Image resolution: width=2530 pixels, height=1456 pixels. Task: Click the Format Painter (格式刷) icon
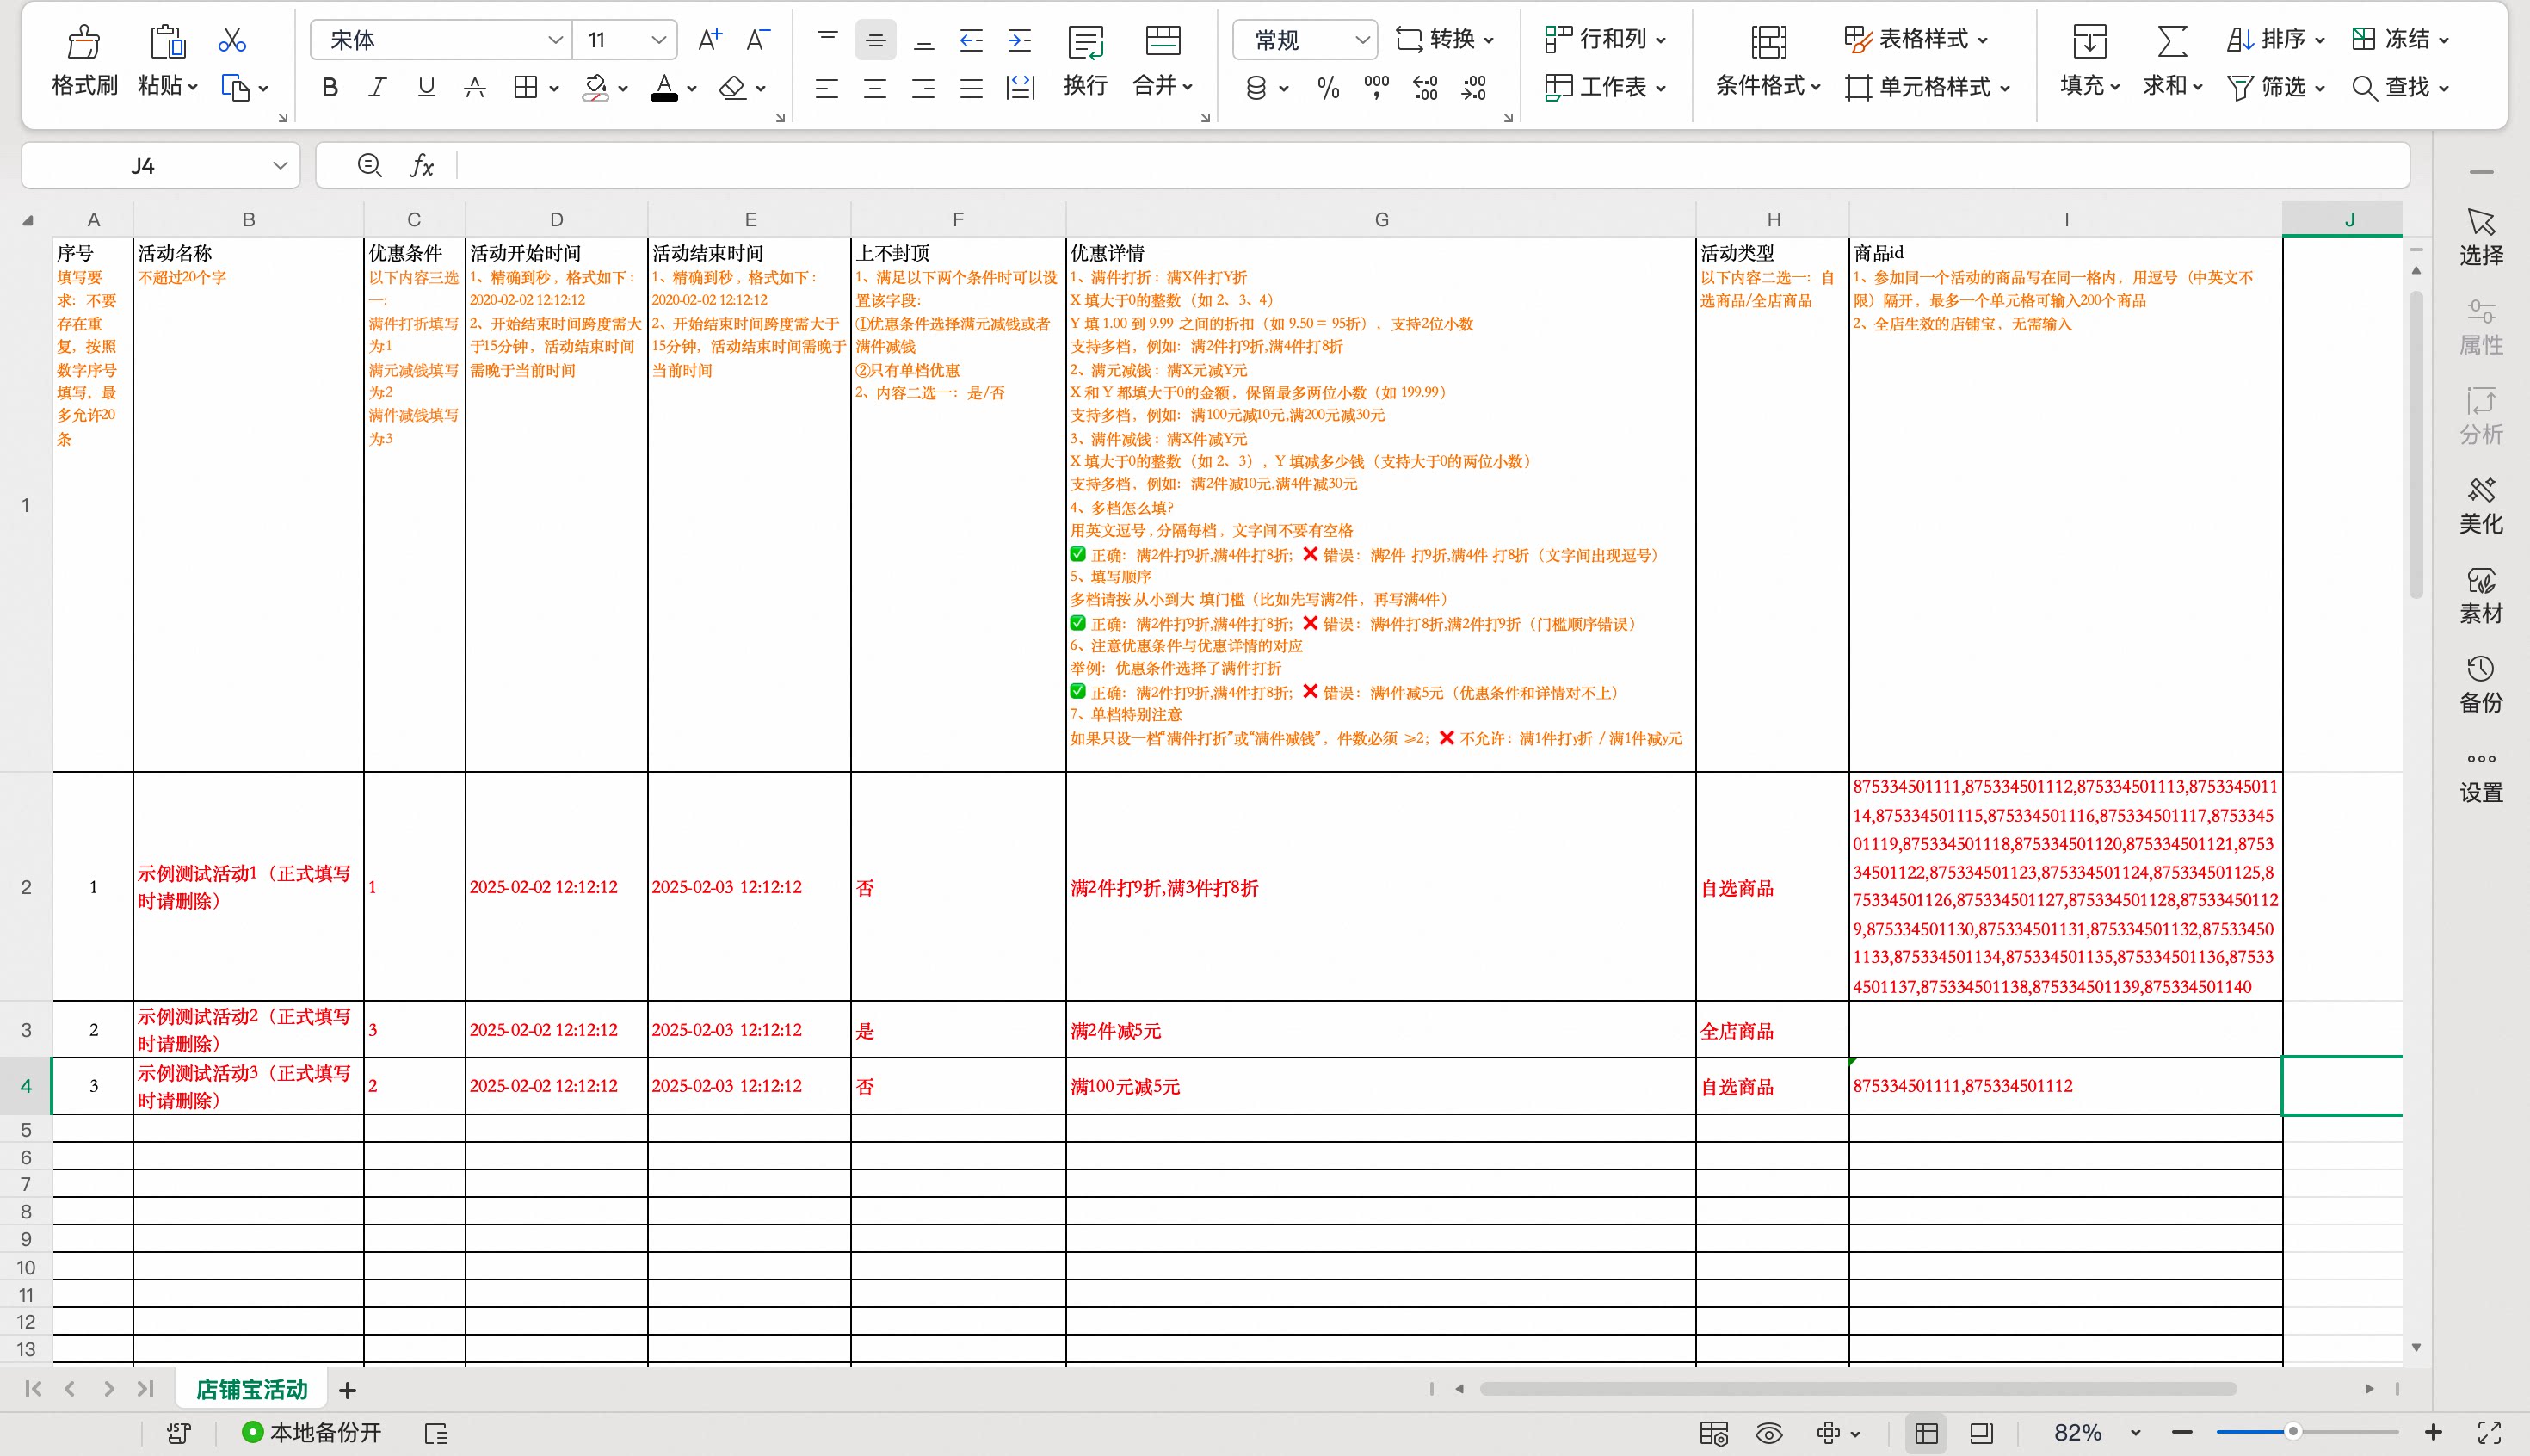click(84, 42)
